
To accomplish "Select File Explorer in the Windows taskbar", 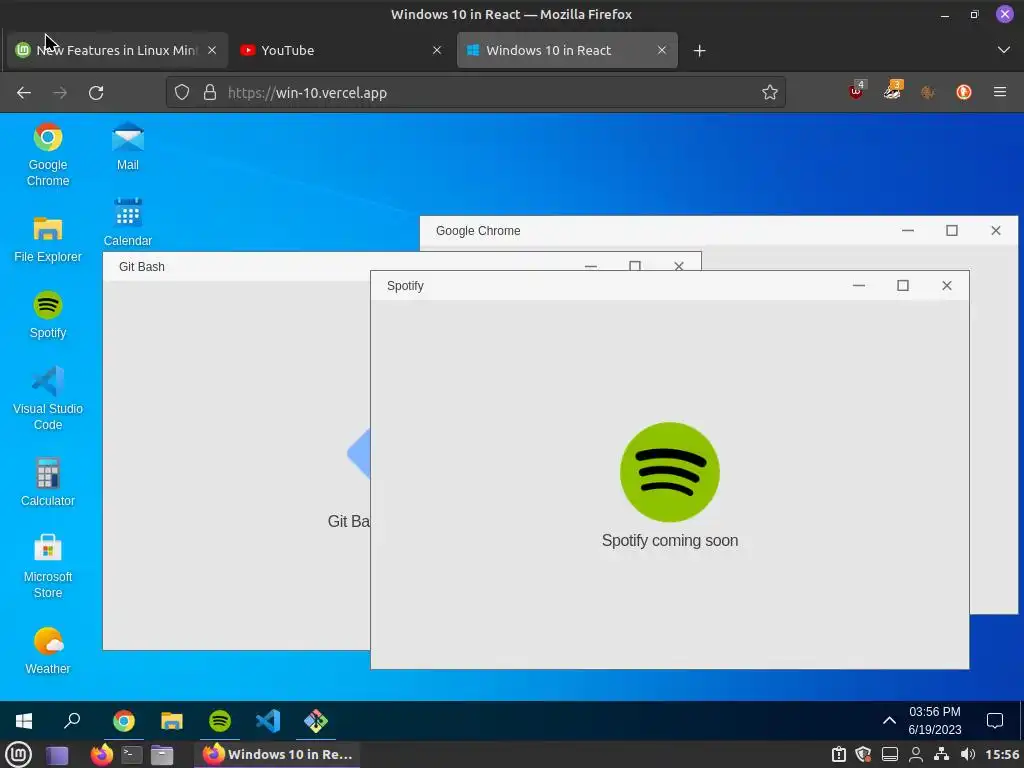I will [172, 721].
